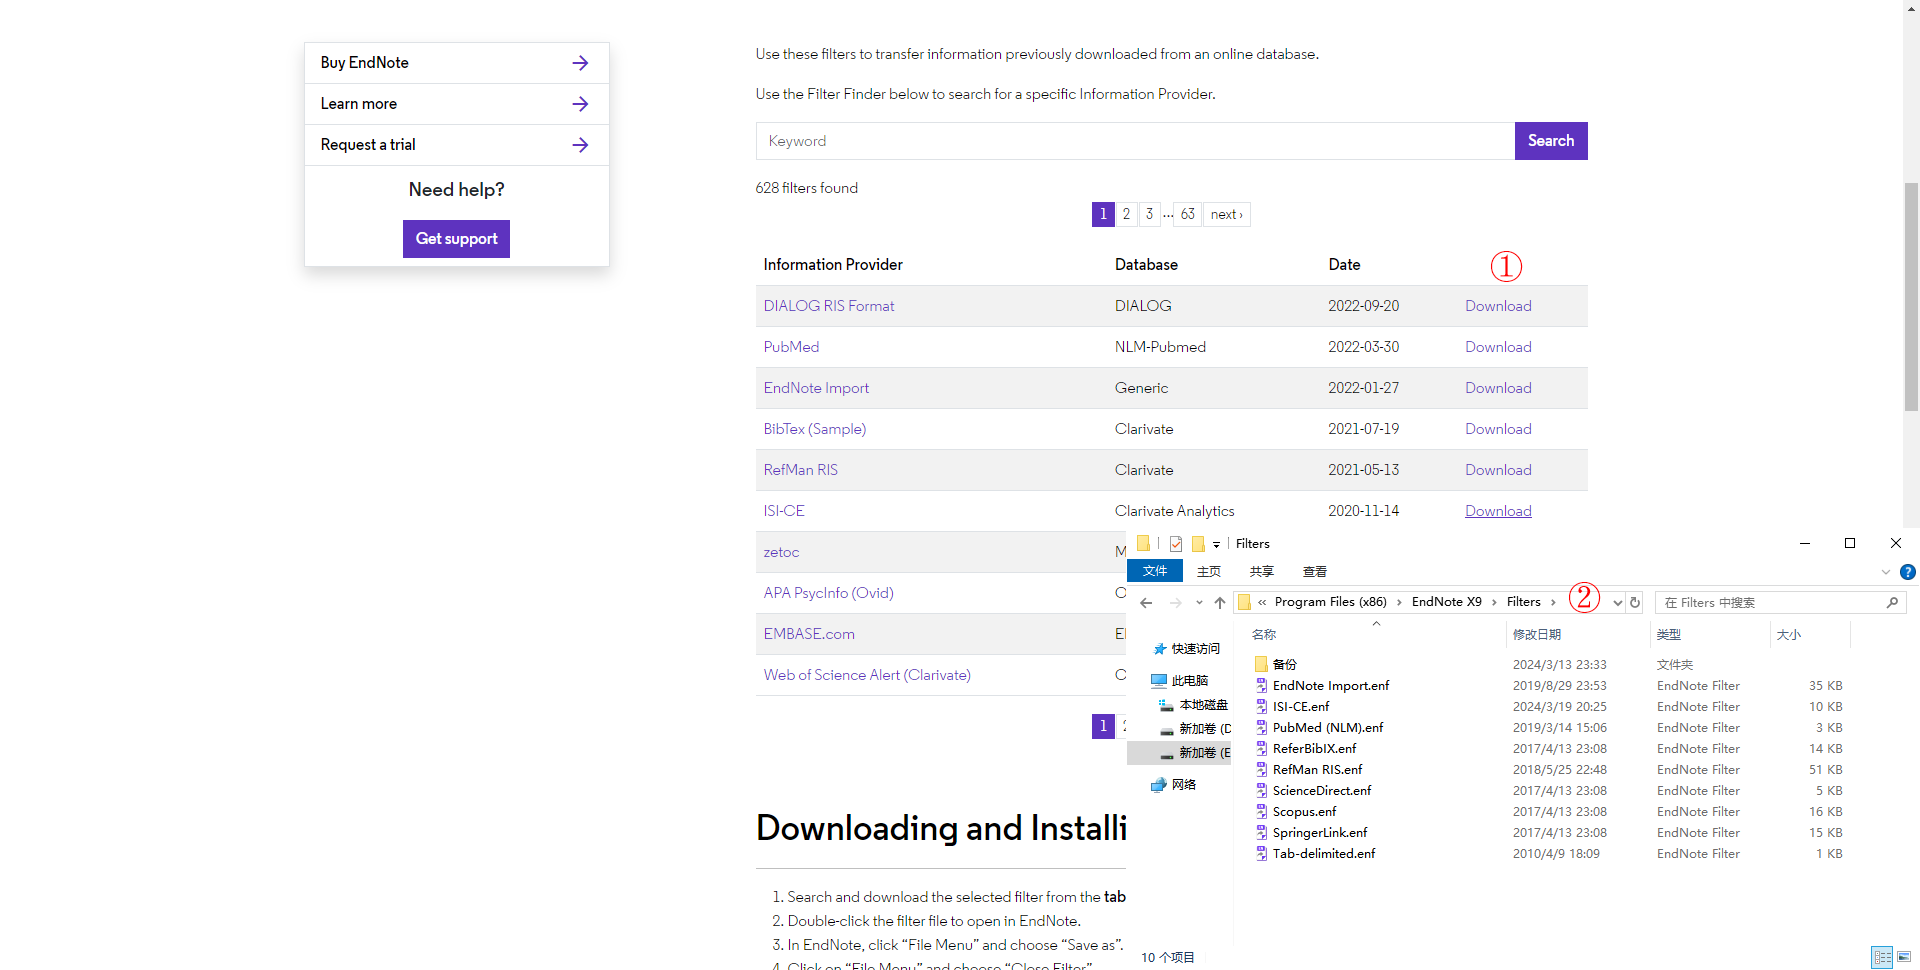
Task: Sort files by the 修改日期 column header
Action: 1536,635
